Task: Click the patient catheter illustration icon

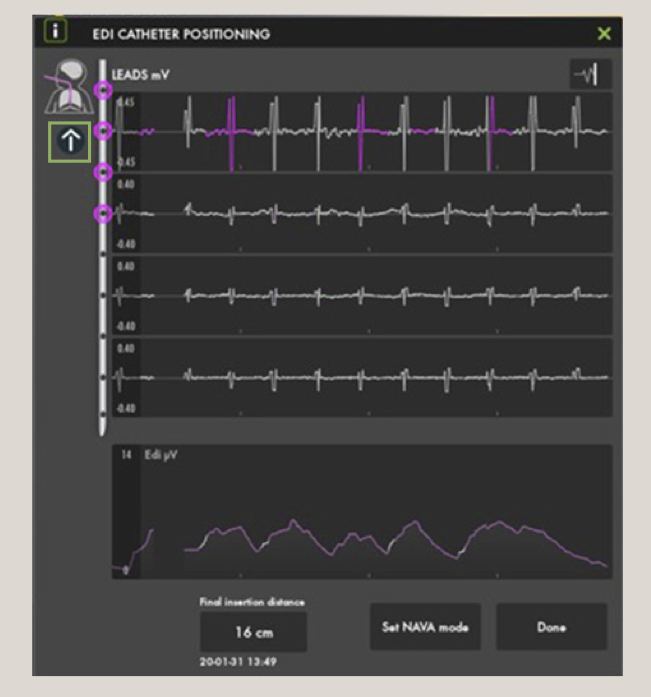Action: coord(69,86)
